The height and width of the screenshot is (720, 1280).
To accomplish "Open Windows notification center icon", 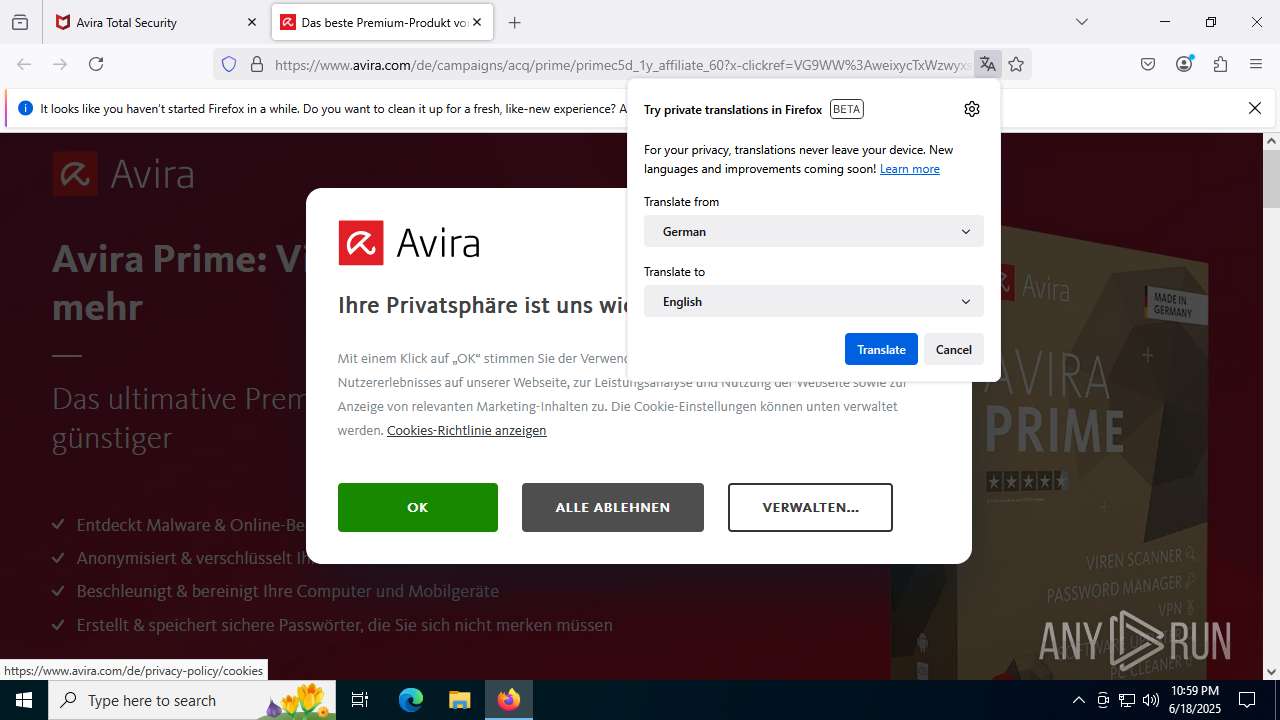I will click(x=1247, y=700).
